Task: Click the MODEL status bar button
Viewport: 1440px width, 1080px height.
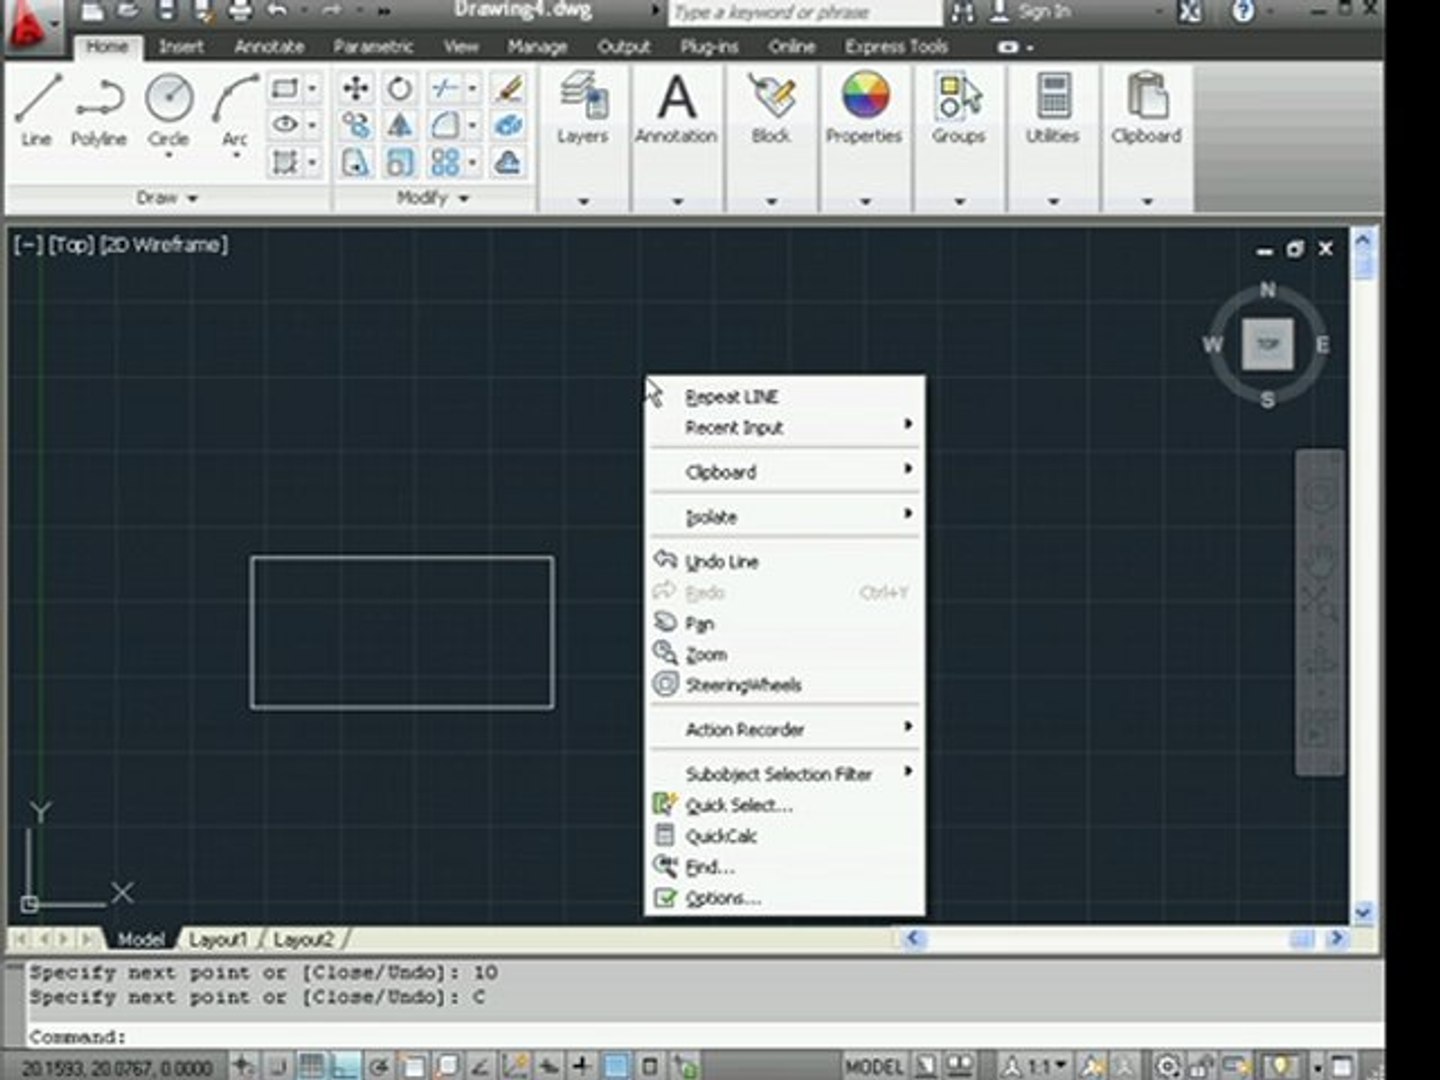Action: pyautogui.click(x=874, y=1066)
